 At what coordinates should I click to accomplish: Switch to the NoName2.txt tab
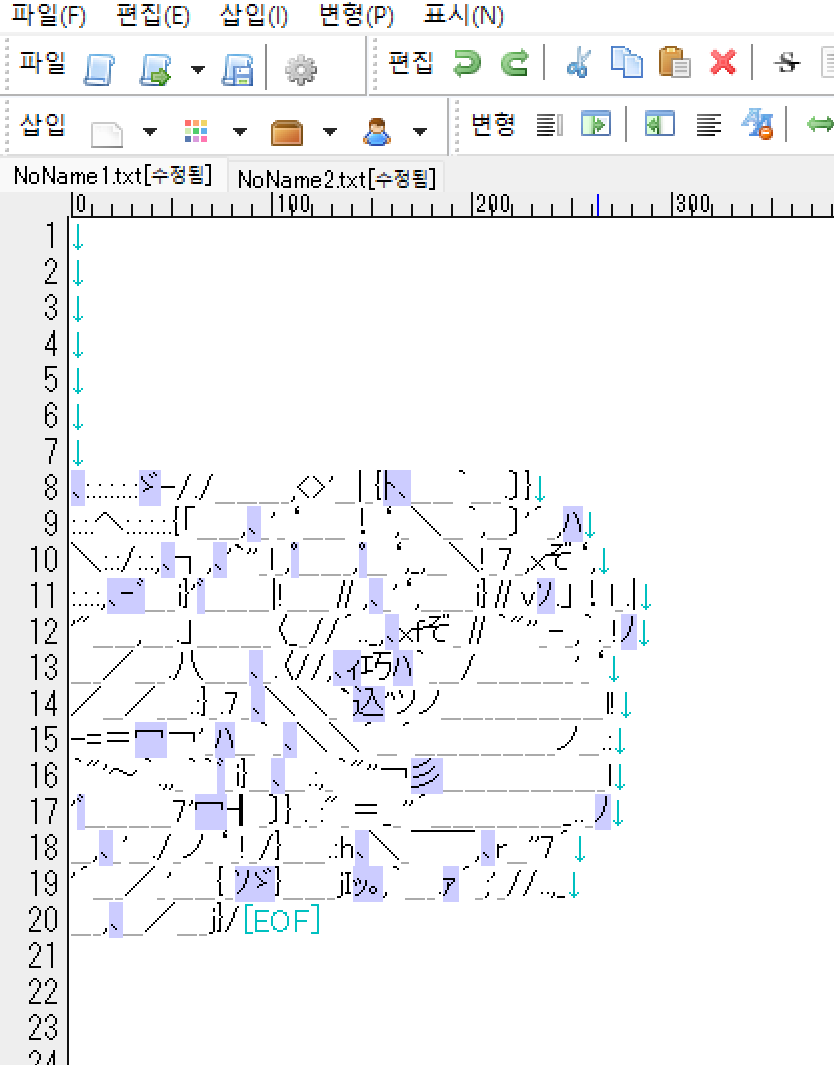(336, 179)
